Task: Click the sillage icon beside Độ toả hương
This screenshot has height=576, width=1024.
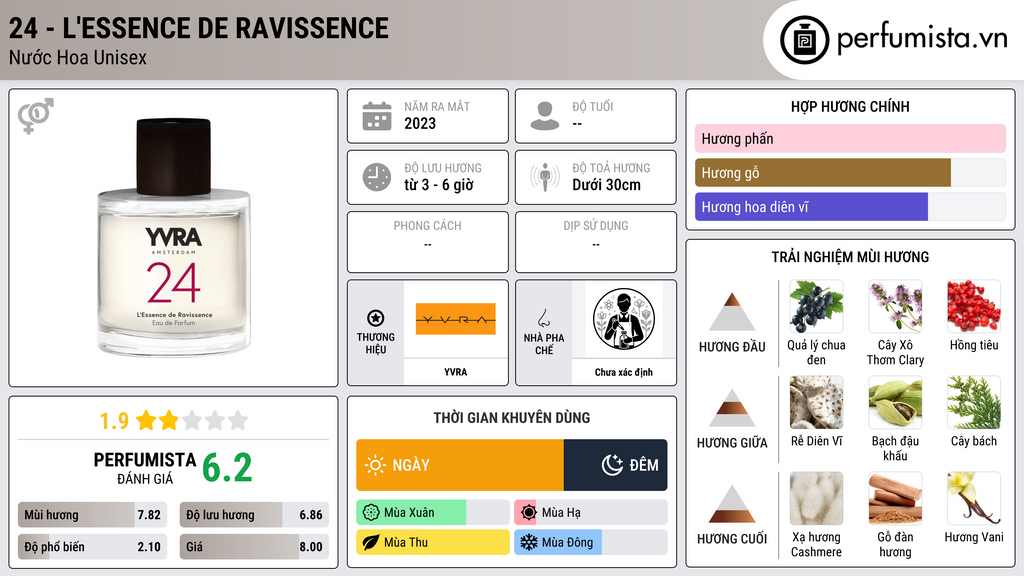Action: 545,177
